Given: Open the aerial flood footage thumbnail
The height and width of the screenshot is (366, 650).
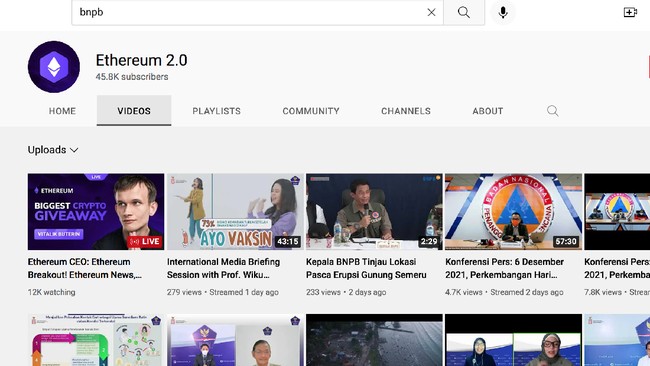Looking at the screenshot, I should pyautogui.click(x=374, y=340).
